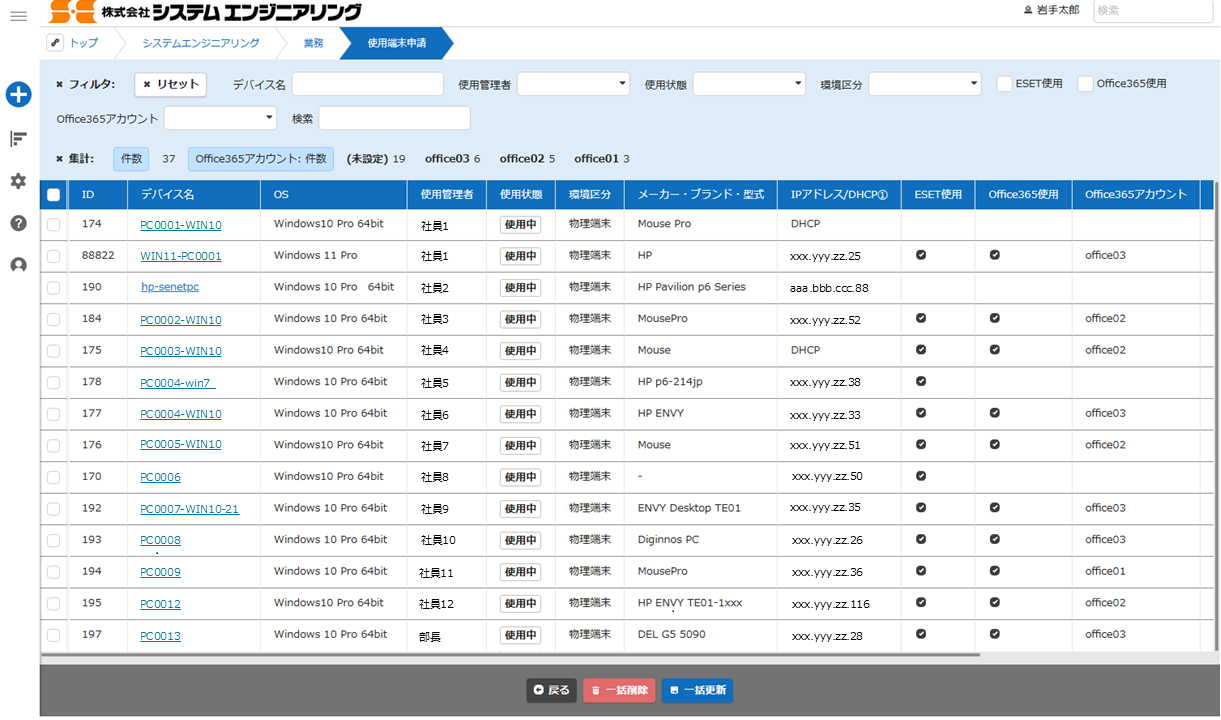Image resolution: width=1221 pixels, height=720 pixels.
Task: Click the blue plus add-new icon
Action: [x=18, y=95]
